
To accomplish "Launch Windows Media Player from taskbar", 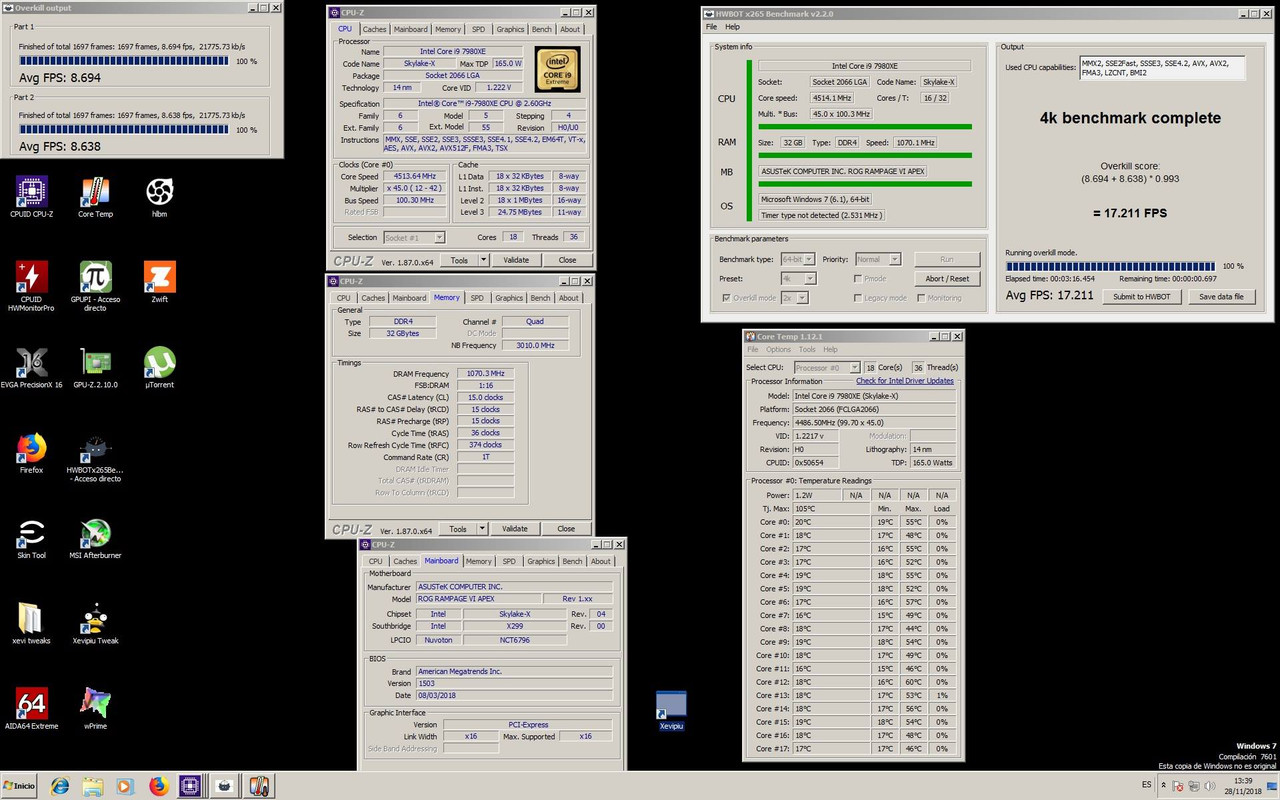I will (125, 786).
